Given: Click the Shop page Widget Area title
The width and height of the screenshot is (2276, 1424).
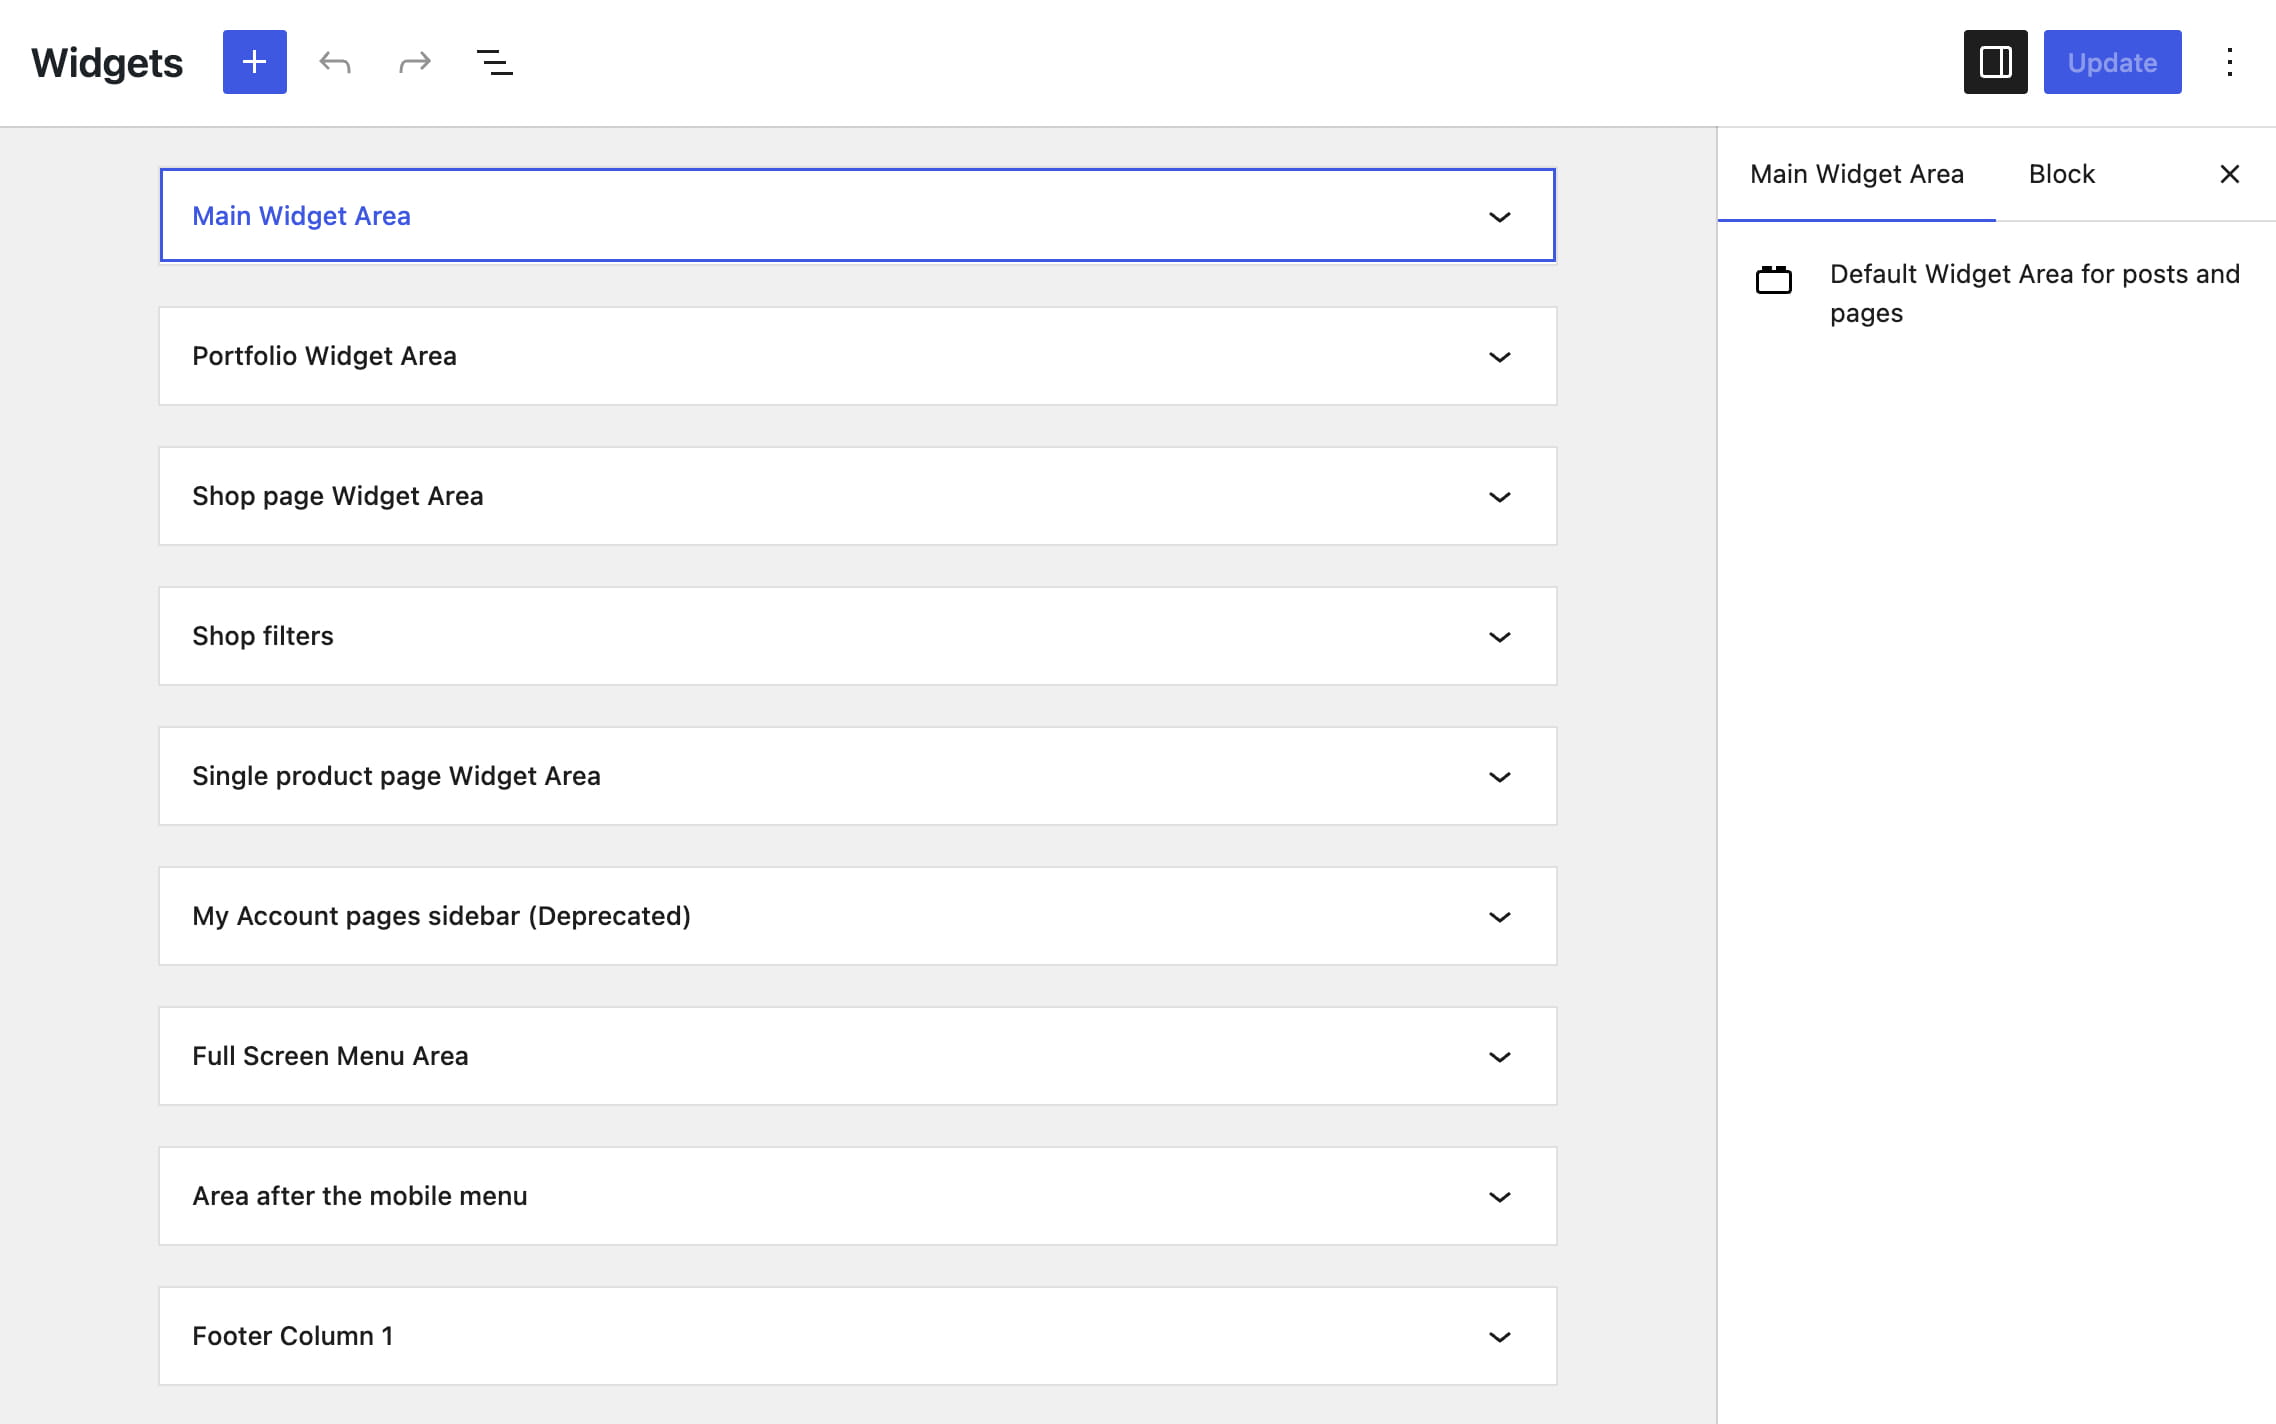Looking at the screenshot, I should tap(338, 496).
